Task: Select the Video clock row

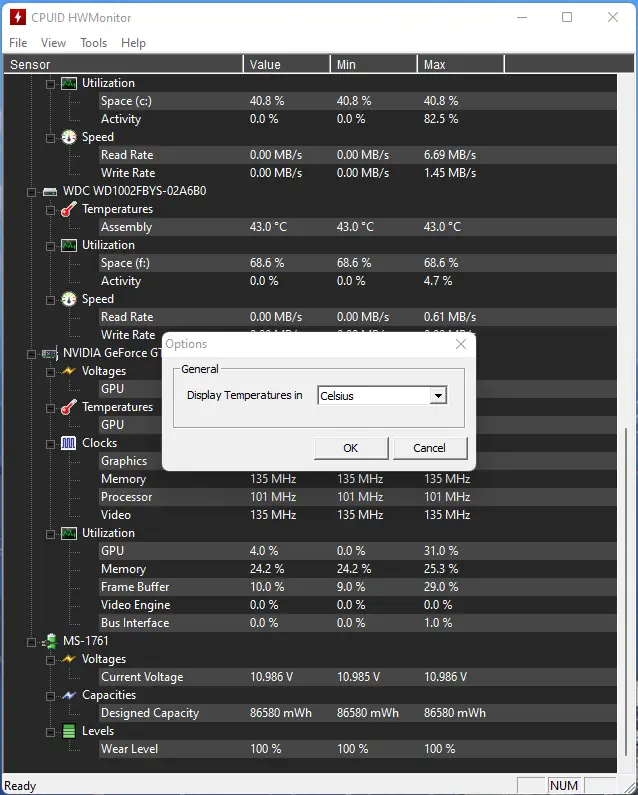Action: [x=358, y=515]
